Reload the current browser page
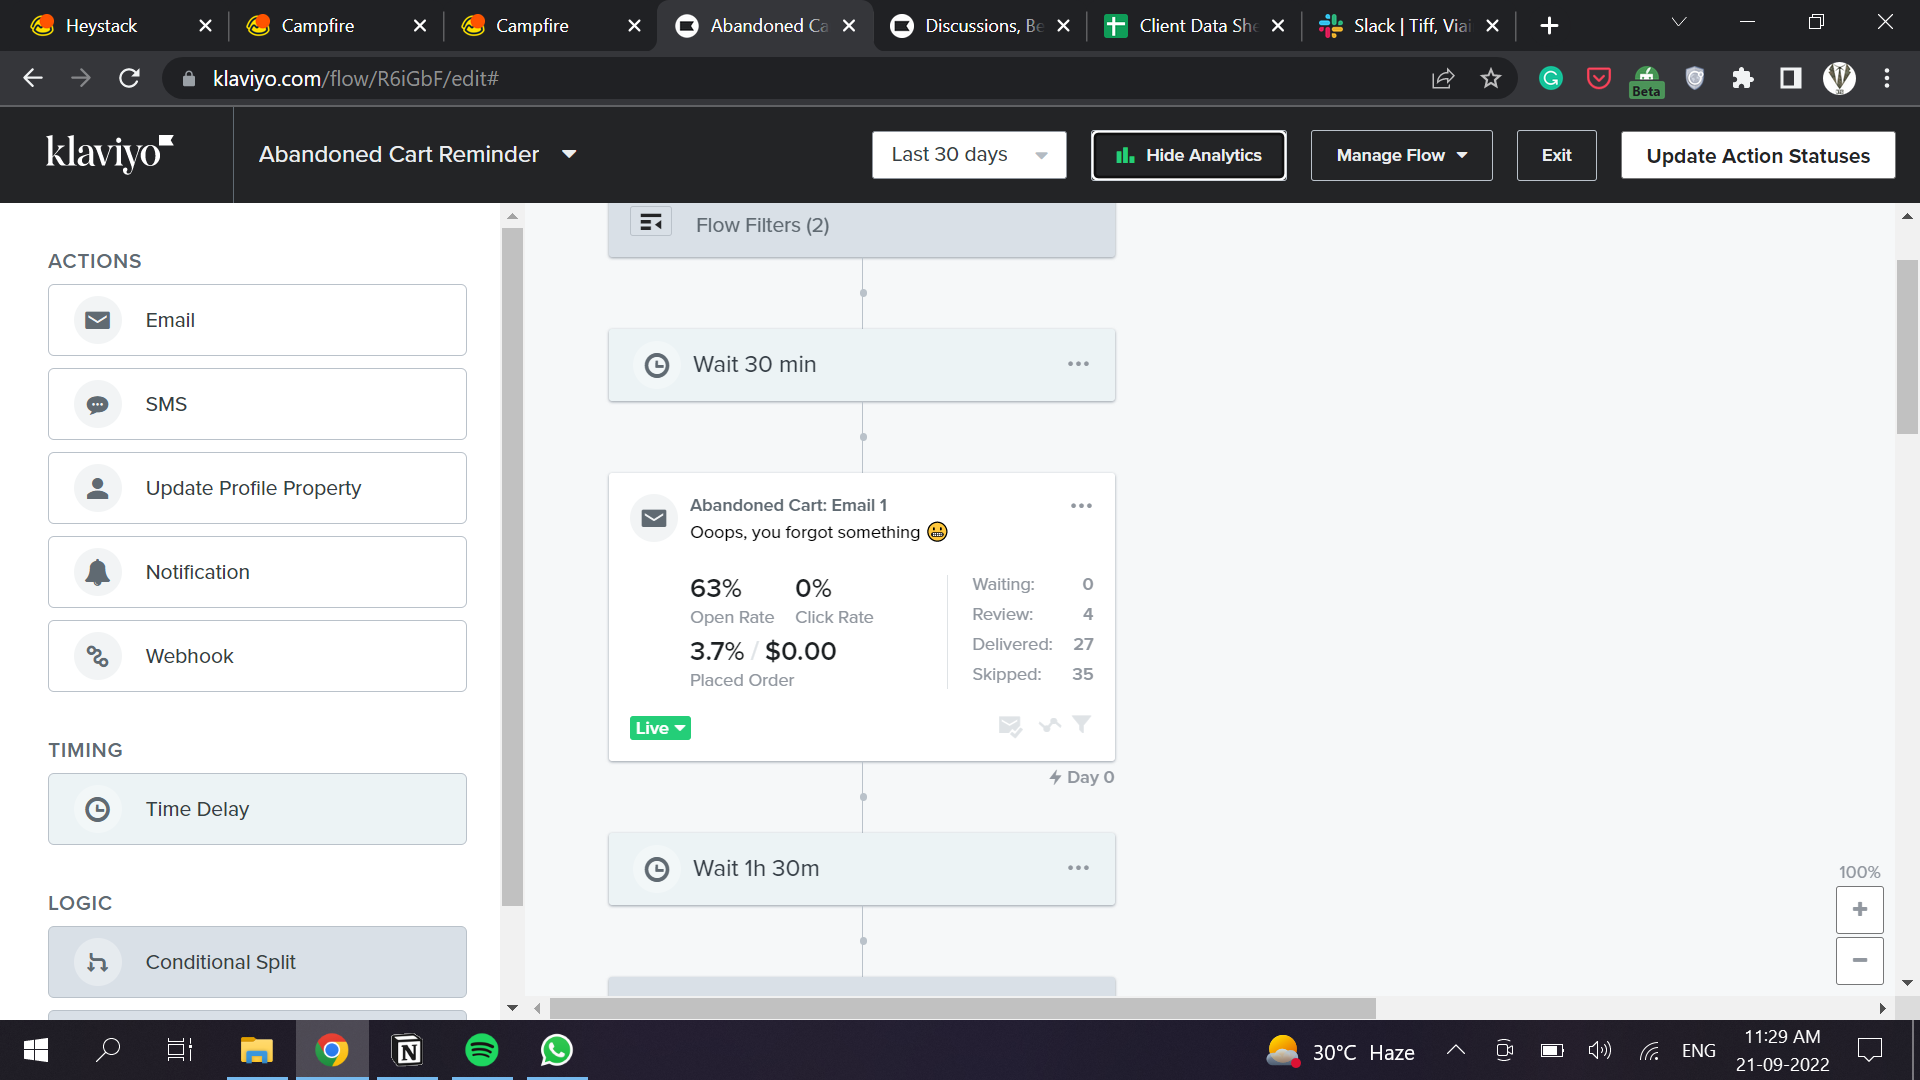This screenshot has width=1920, height=1080. pos(129,78)
